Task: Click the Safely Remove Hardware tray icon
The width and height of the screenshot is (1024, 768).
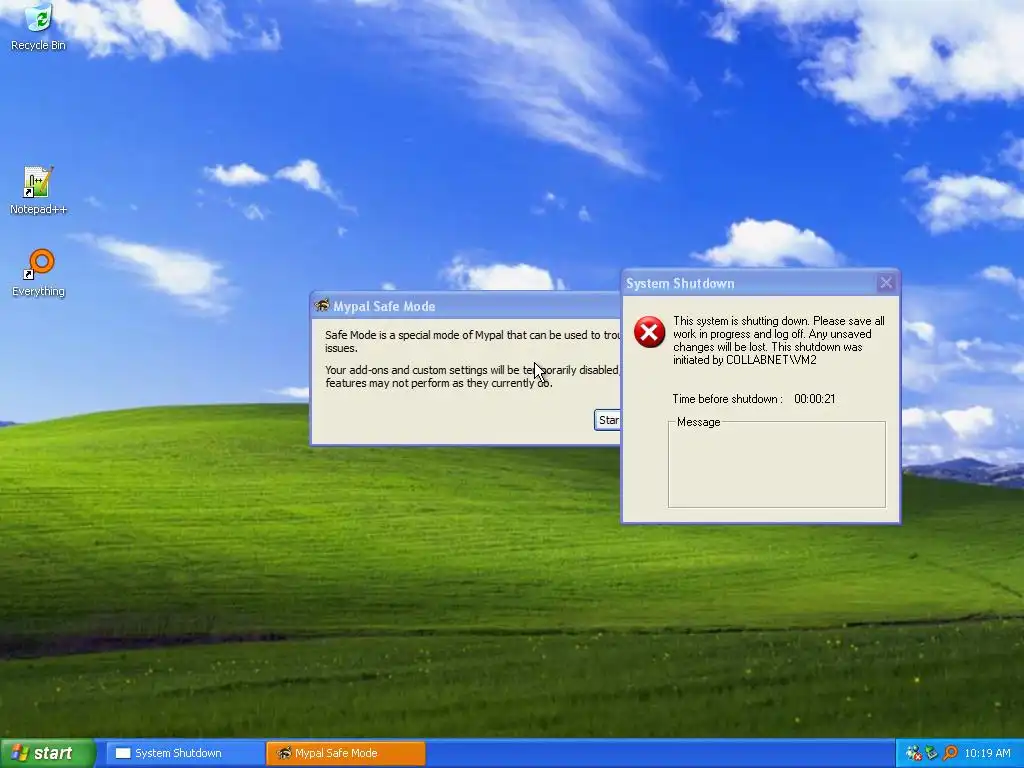Action: click(x=932, y=753)
